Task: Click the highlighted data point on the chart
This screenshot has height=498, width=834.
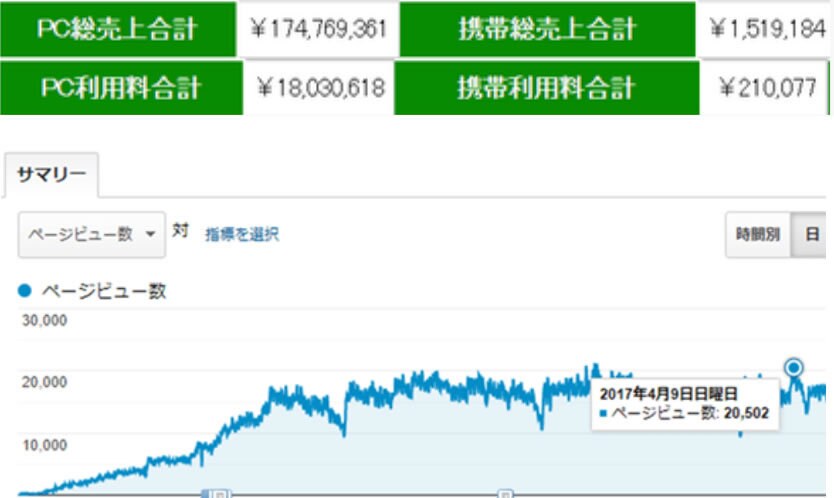Action: click(x=794, y=368)
